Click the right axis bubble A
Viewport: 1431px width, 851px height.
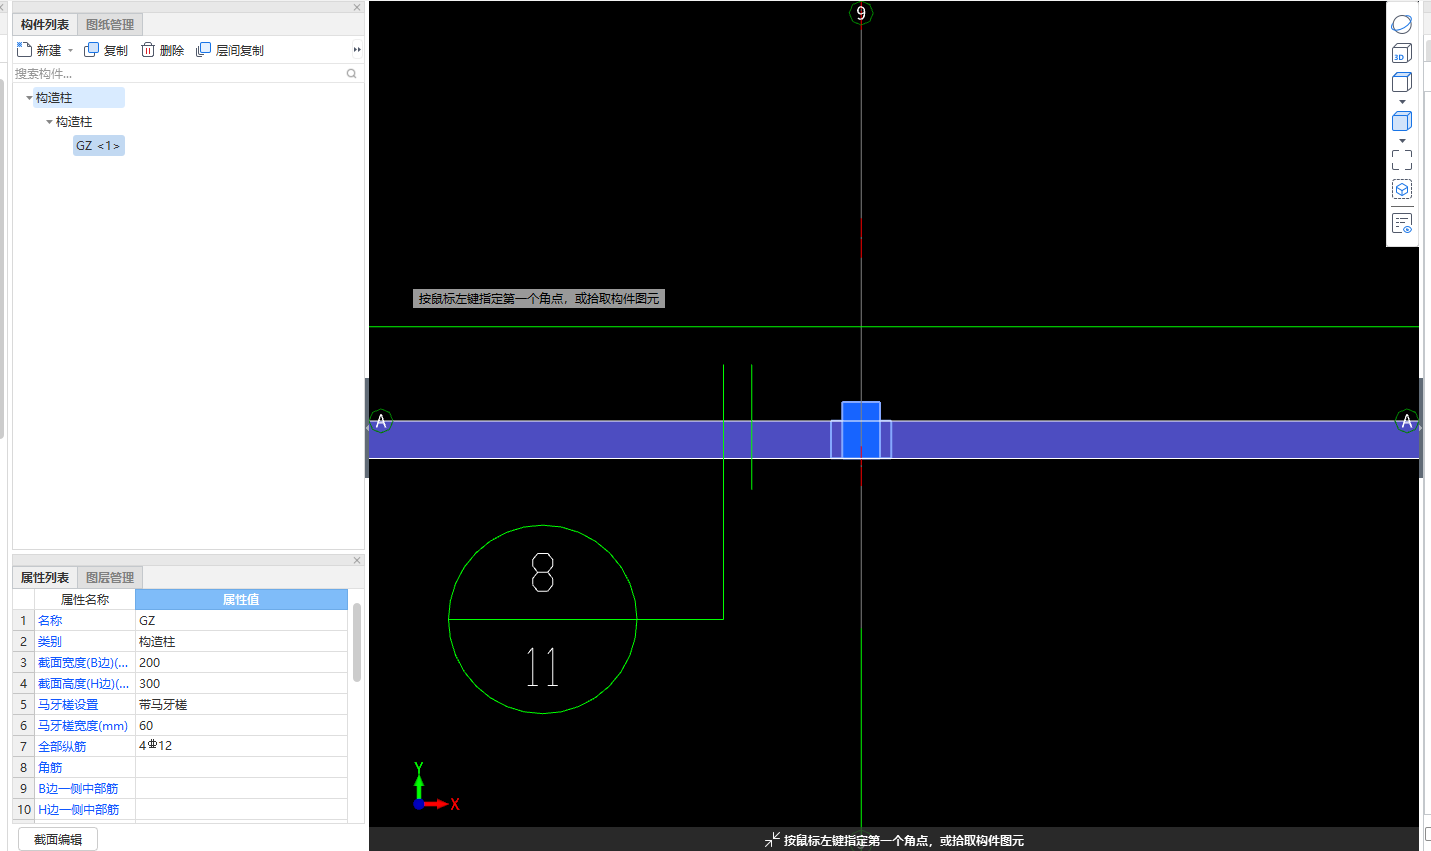click(1407, 421)
